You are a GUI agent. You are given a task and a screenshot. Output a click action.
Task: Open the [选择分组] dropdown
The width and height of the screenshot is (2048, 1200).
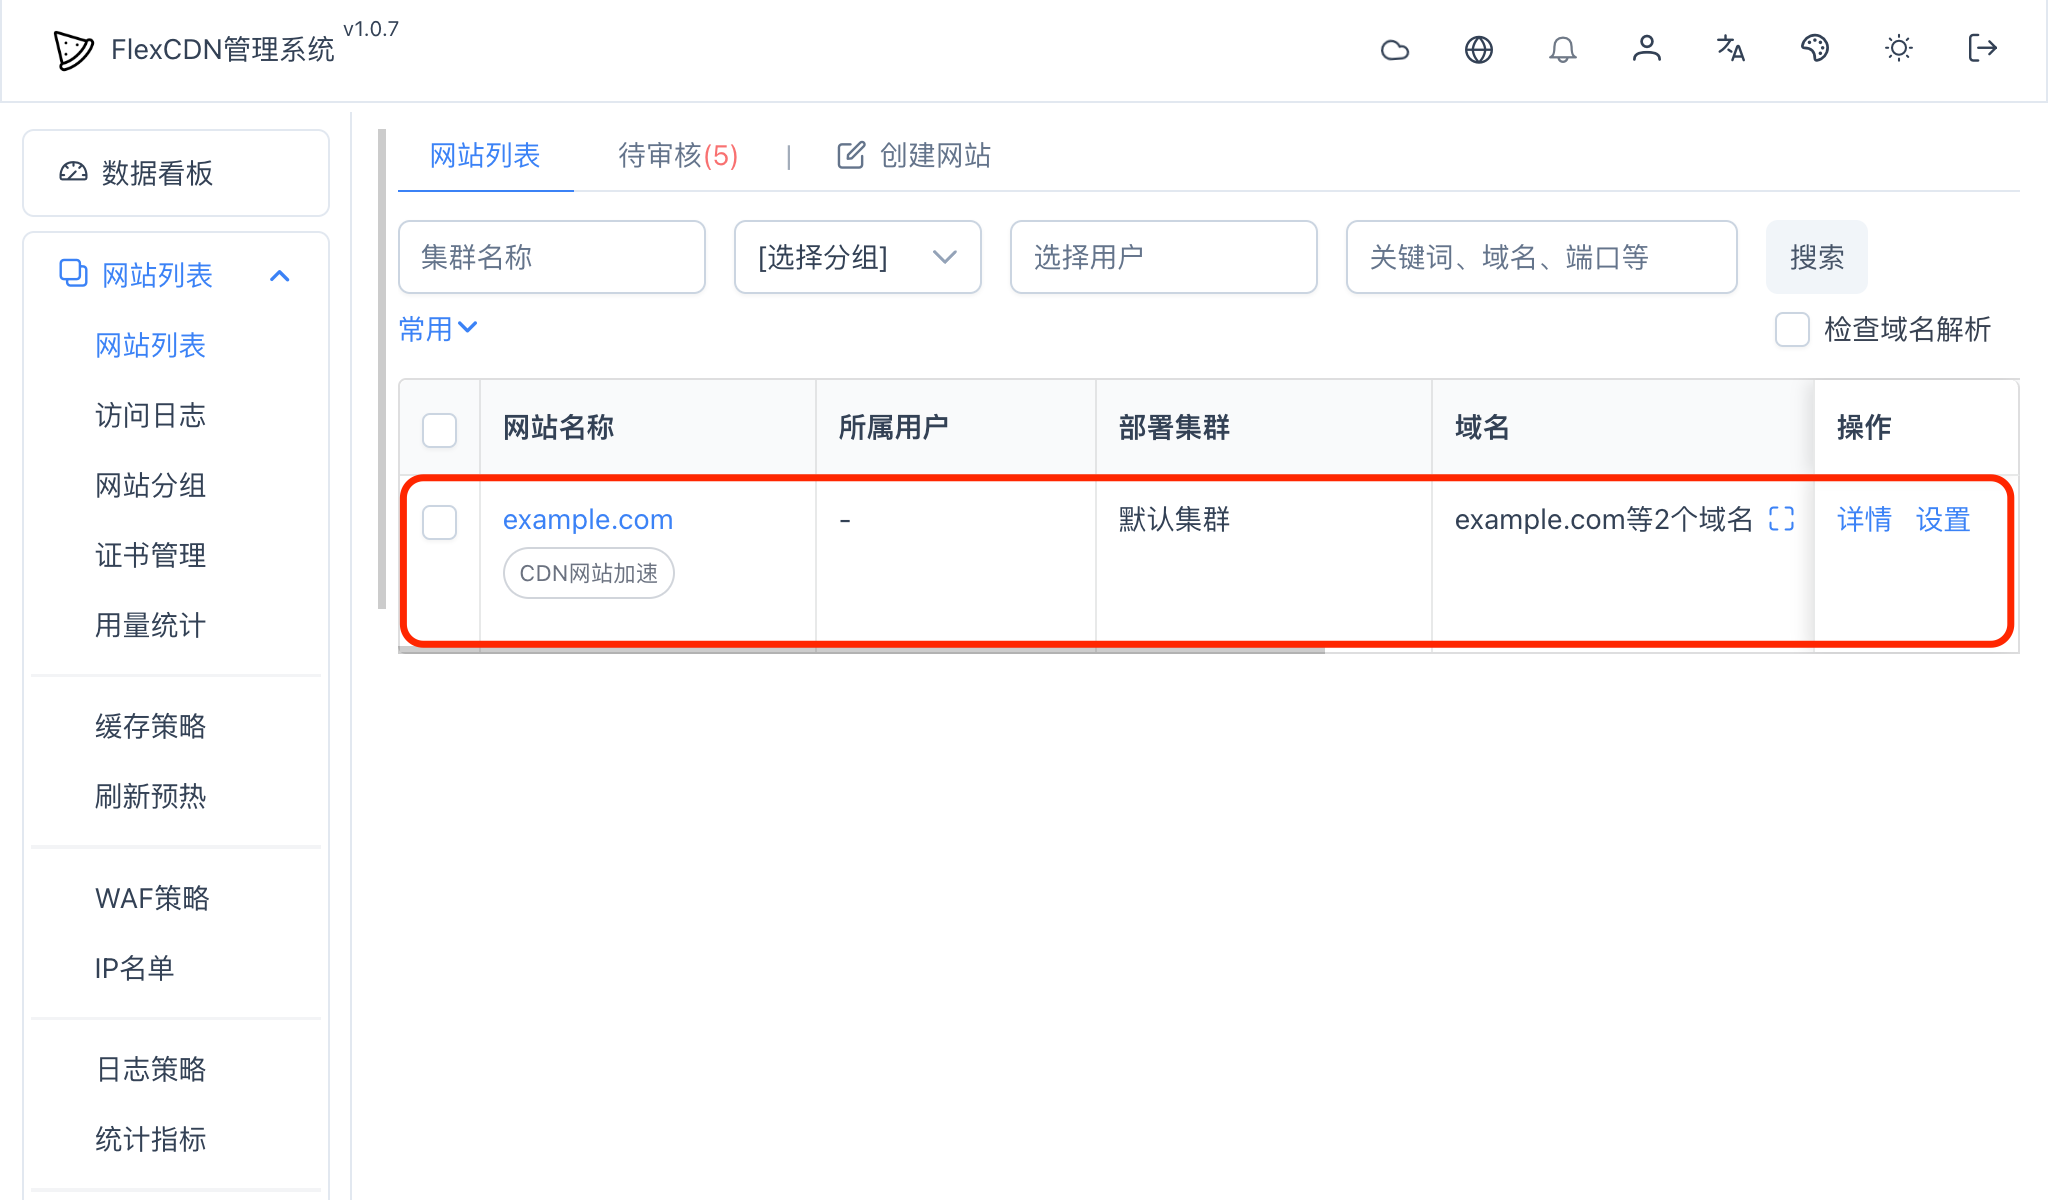pos(857,257)
